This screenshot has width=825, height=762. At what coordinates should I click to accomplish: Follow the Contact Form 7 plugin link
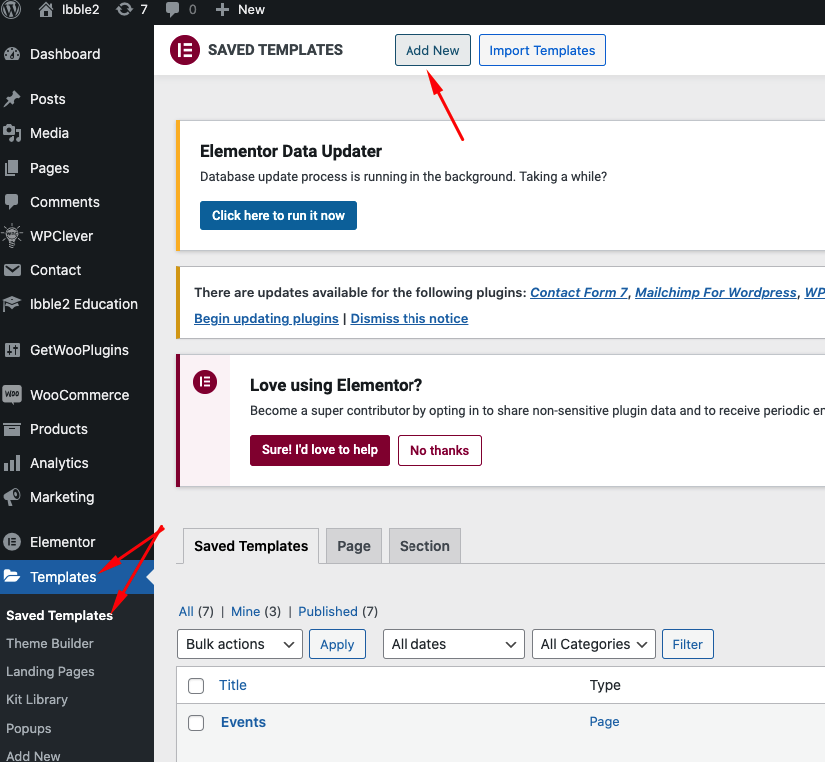pyautogui.click(x=579, y=292)
